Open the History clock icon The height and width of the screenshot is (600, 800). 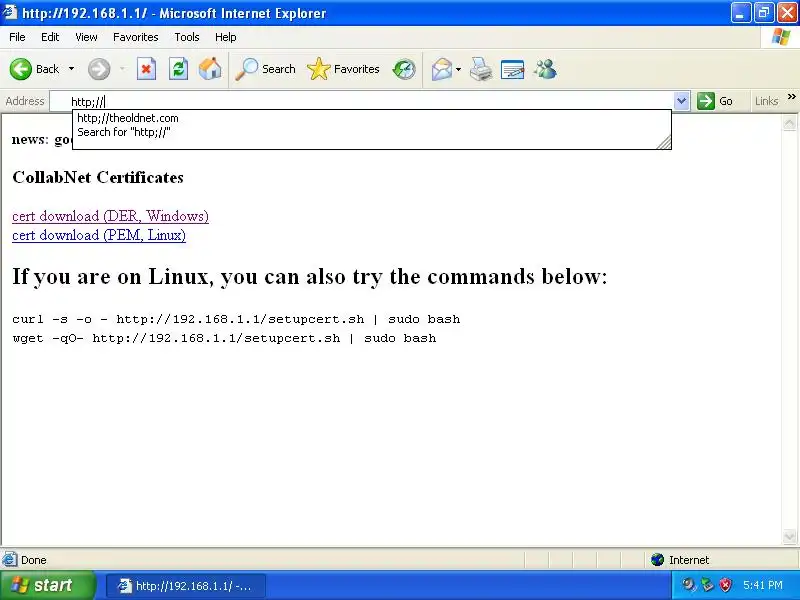click(x=404, y=69)
